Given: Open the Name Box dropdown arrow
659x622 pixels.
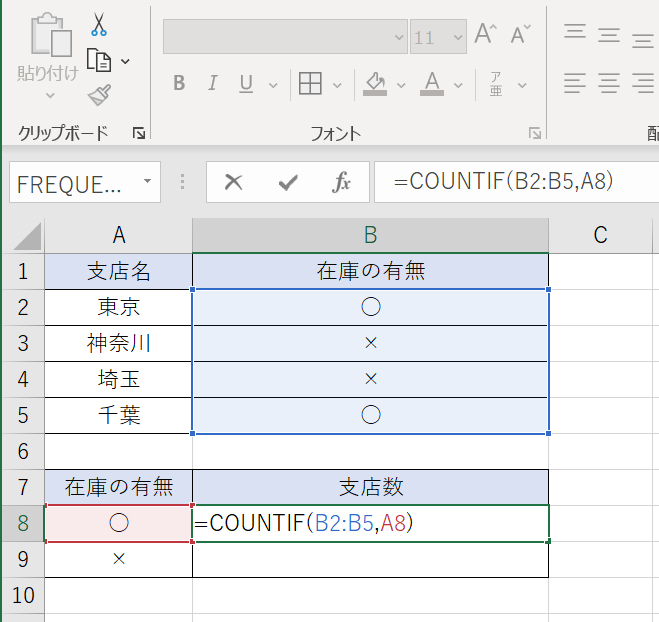Looking at the screenshot, I should coord(147,182).
